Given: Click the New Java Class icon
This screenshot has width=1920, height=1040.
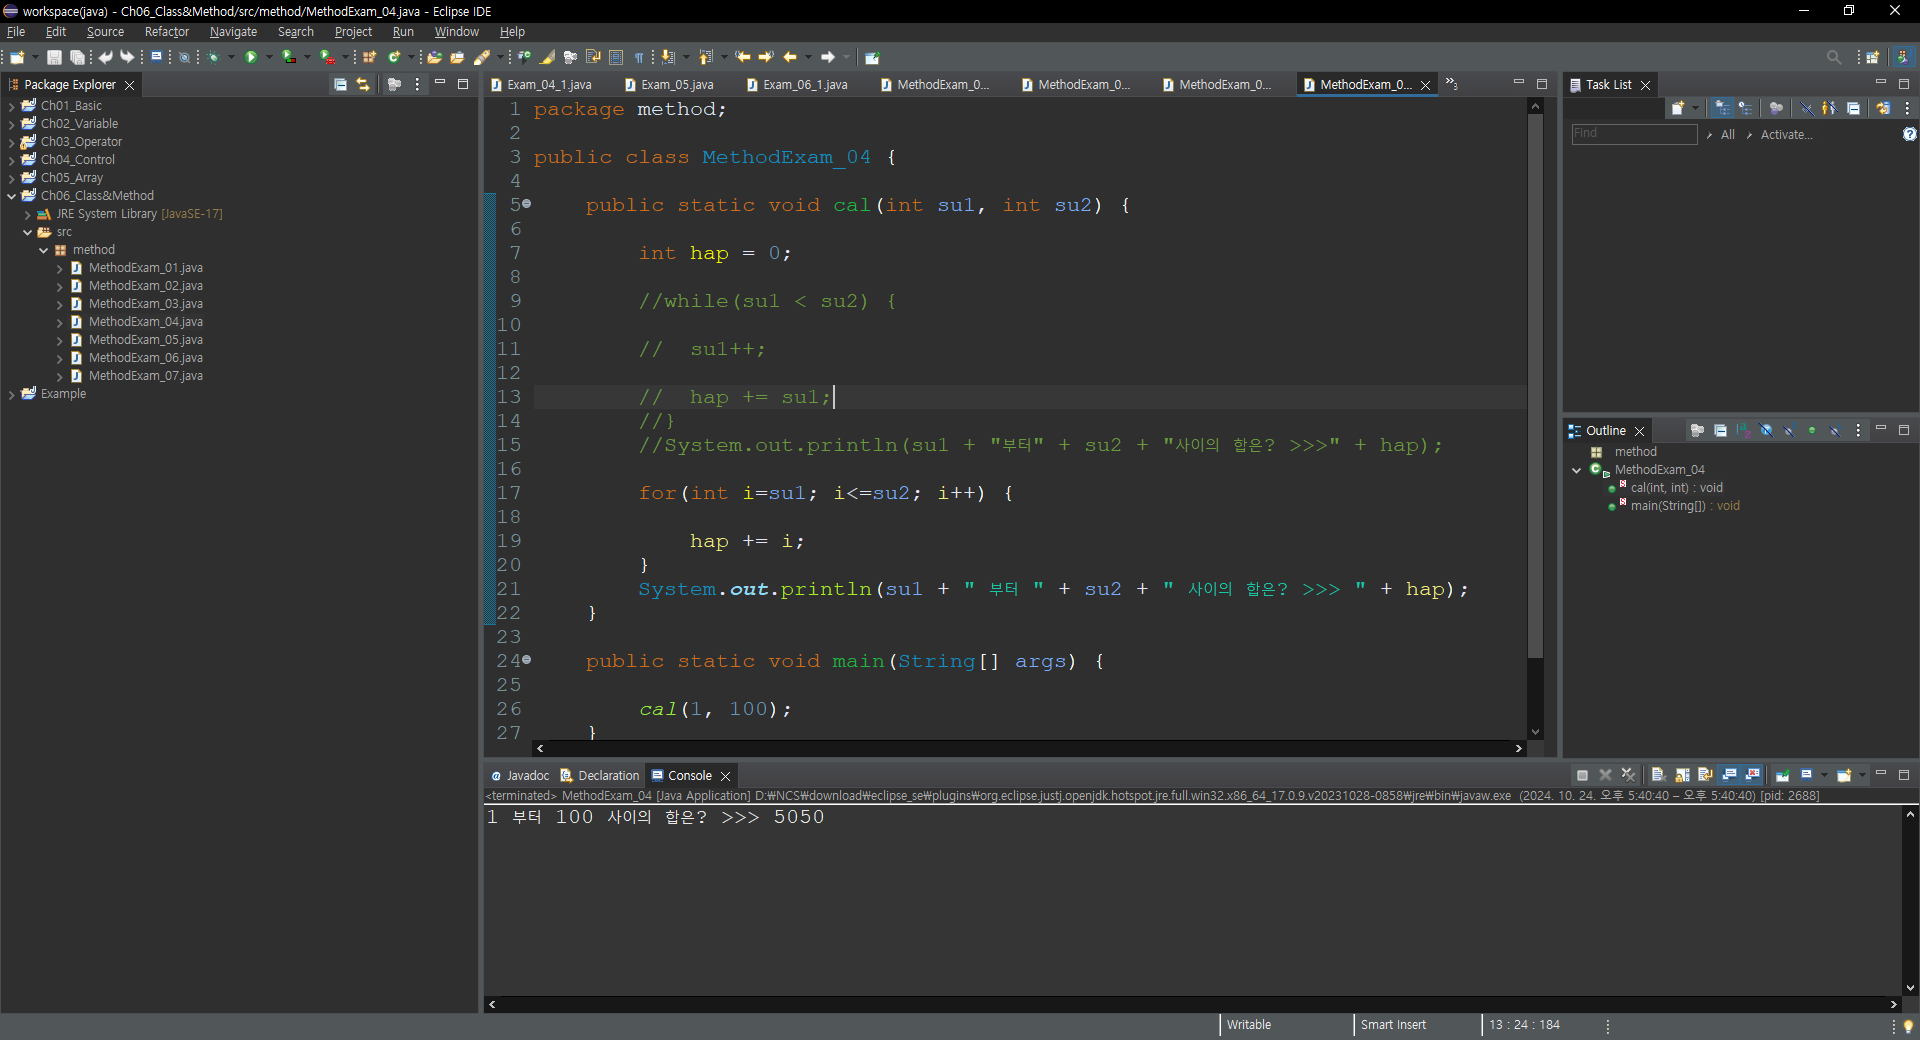Looking at the screenshot, I should pos(395,57).
